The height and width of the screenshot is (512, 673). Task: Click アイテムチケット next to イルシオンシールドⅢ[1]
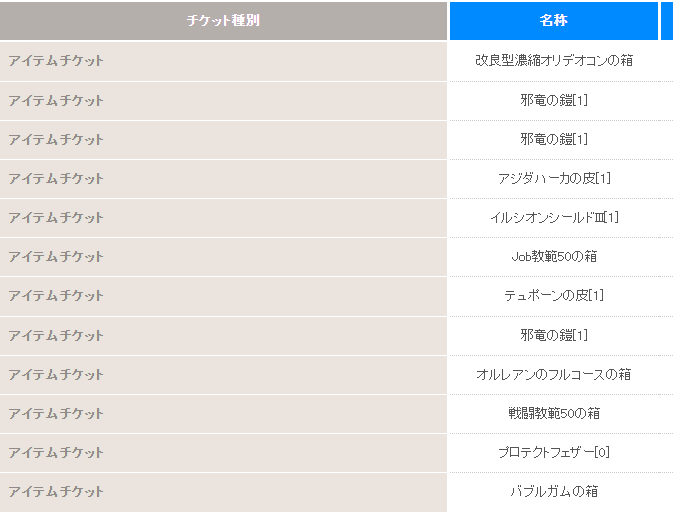pyautogui.click(x=56, y=217)
